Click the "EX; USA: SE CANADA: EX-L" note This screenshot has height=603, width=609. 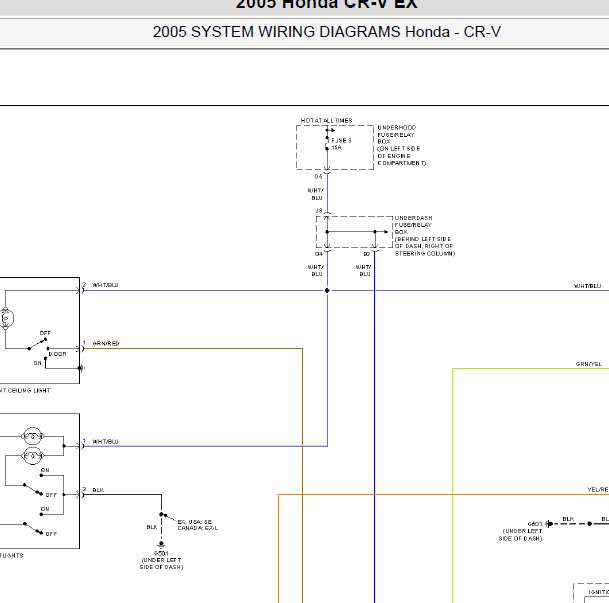pos(198,525)
